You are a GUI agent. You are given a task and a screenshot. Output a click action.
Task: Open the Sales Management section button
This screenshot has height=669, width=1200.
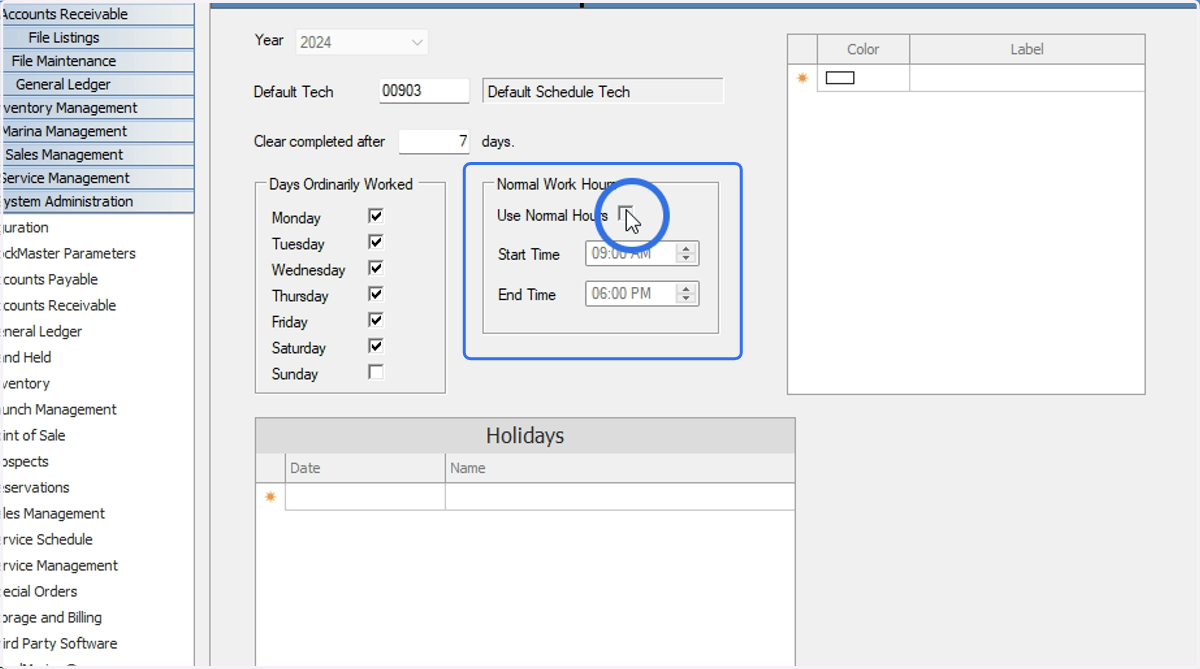click(x=96, y=154)
